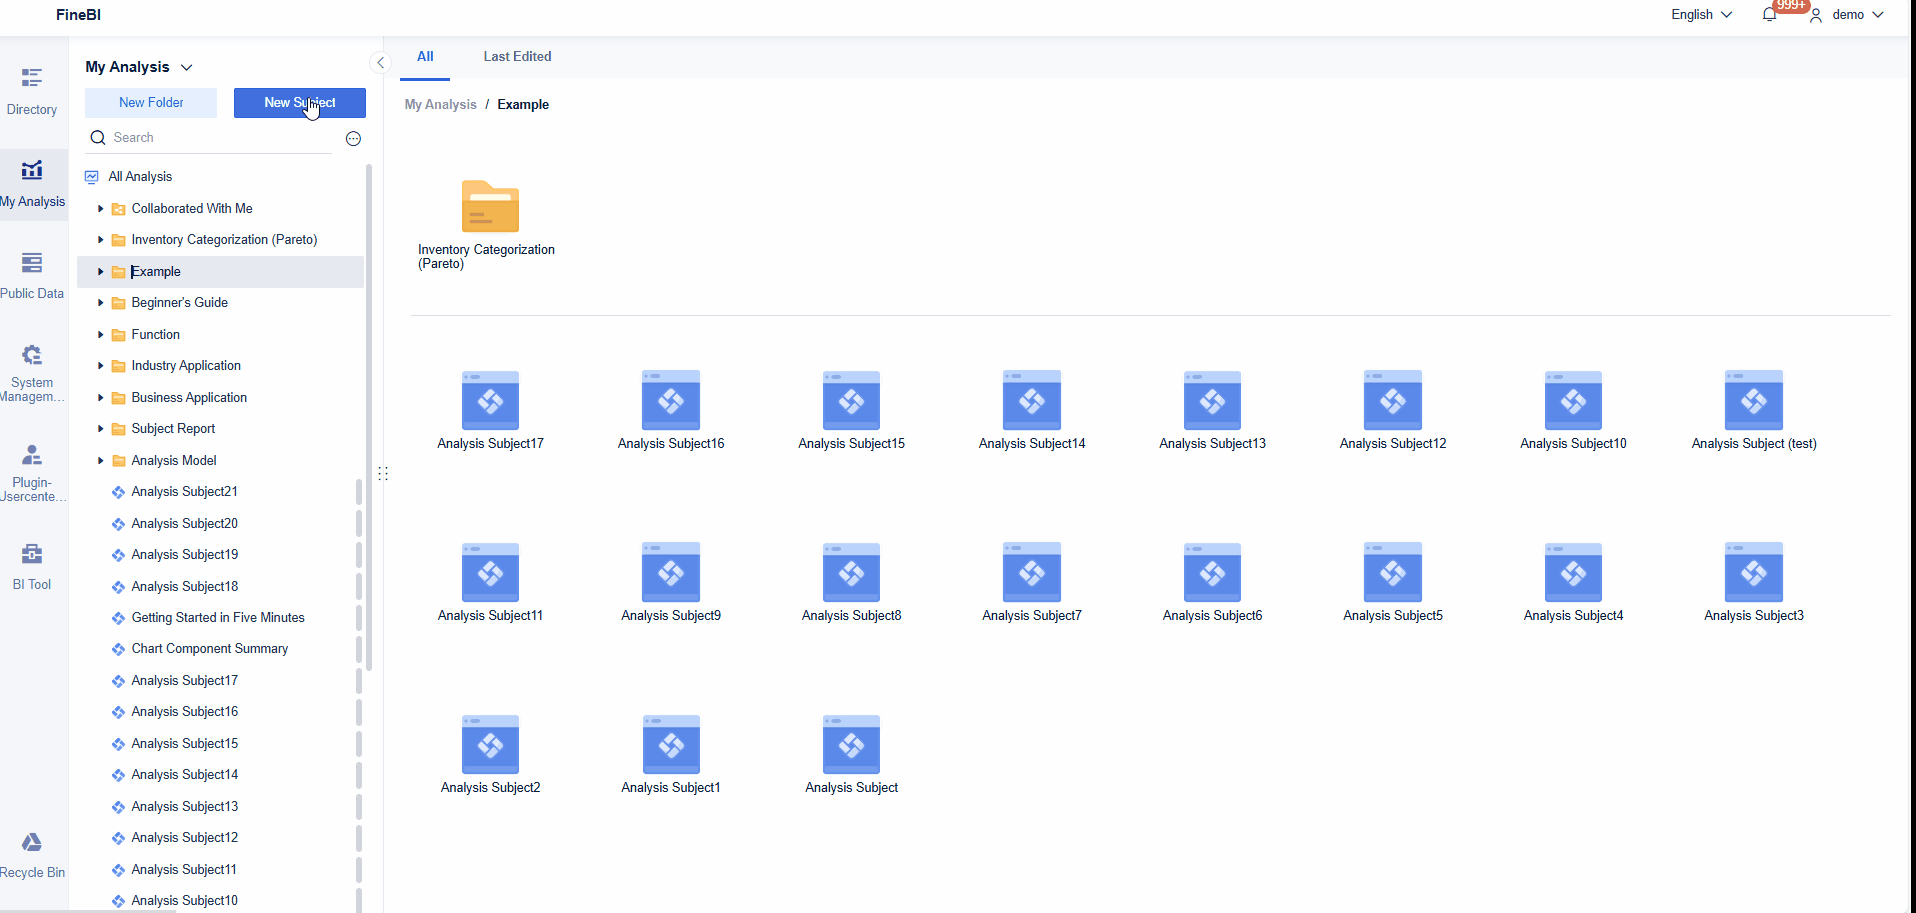Open Analysis Subject5 icon in the grid
1916x913 pixels.
1393,573
